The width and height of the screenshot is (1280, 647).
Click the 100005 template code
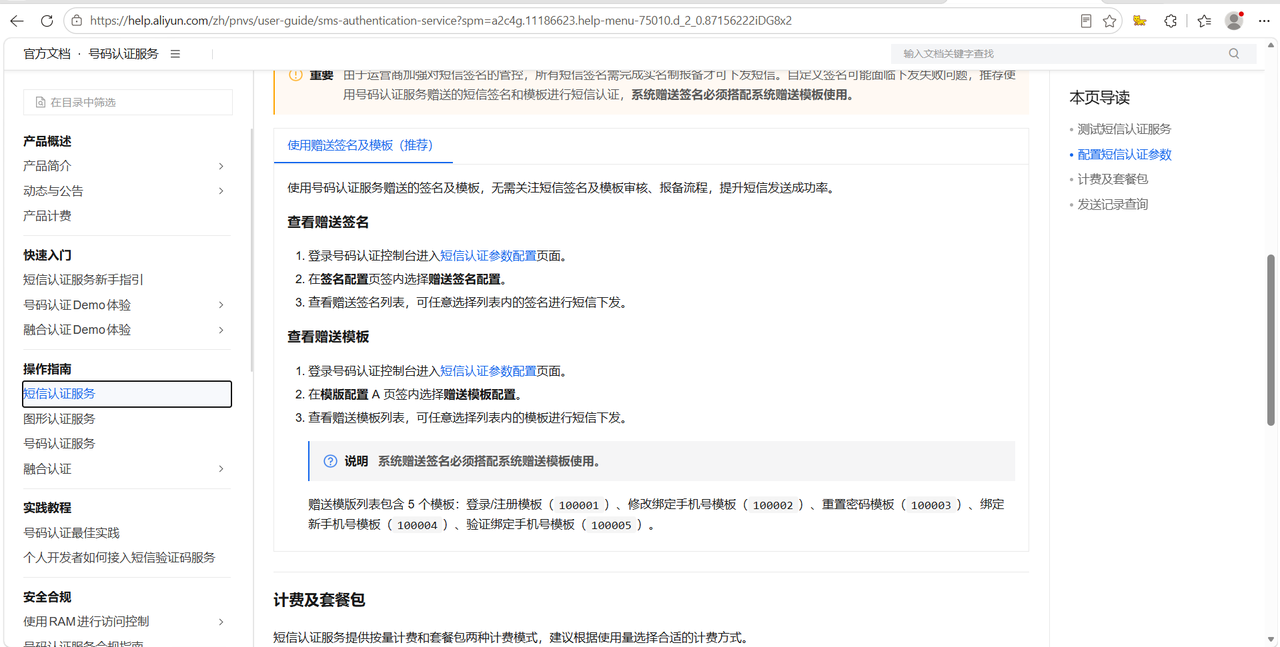[x=611, y=525]
